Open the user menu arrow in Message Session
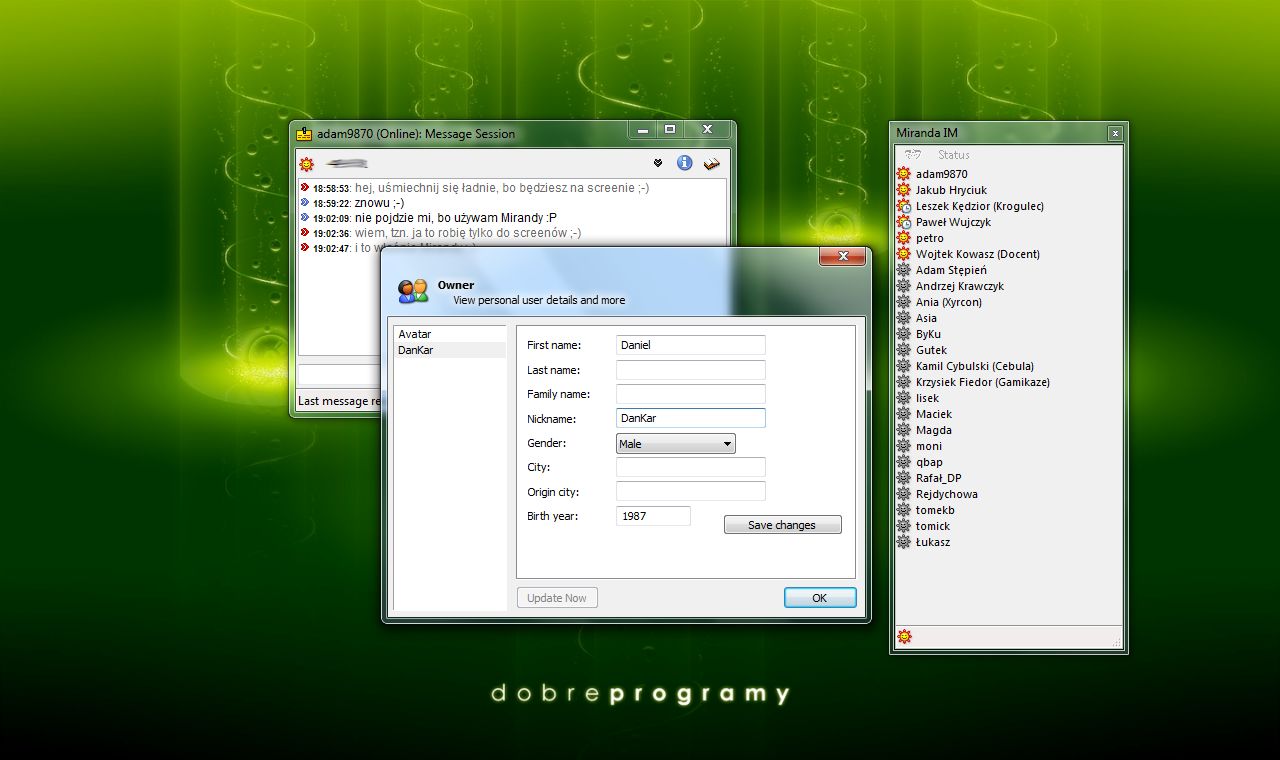The height and width of the screenshot is (760, 1280). (x=658, y=163)
